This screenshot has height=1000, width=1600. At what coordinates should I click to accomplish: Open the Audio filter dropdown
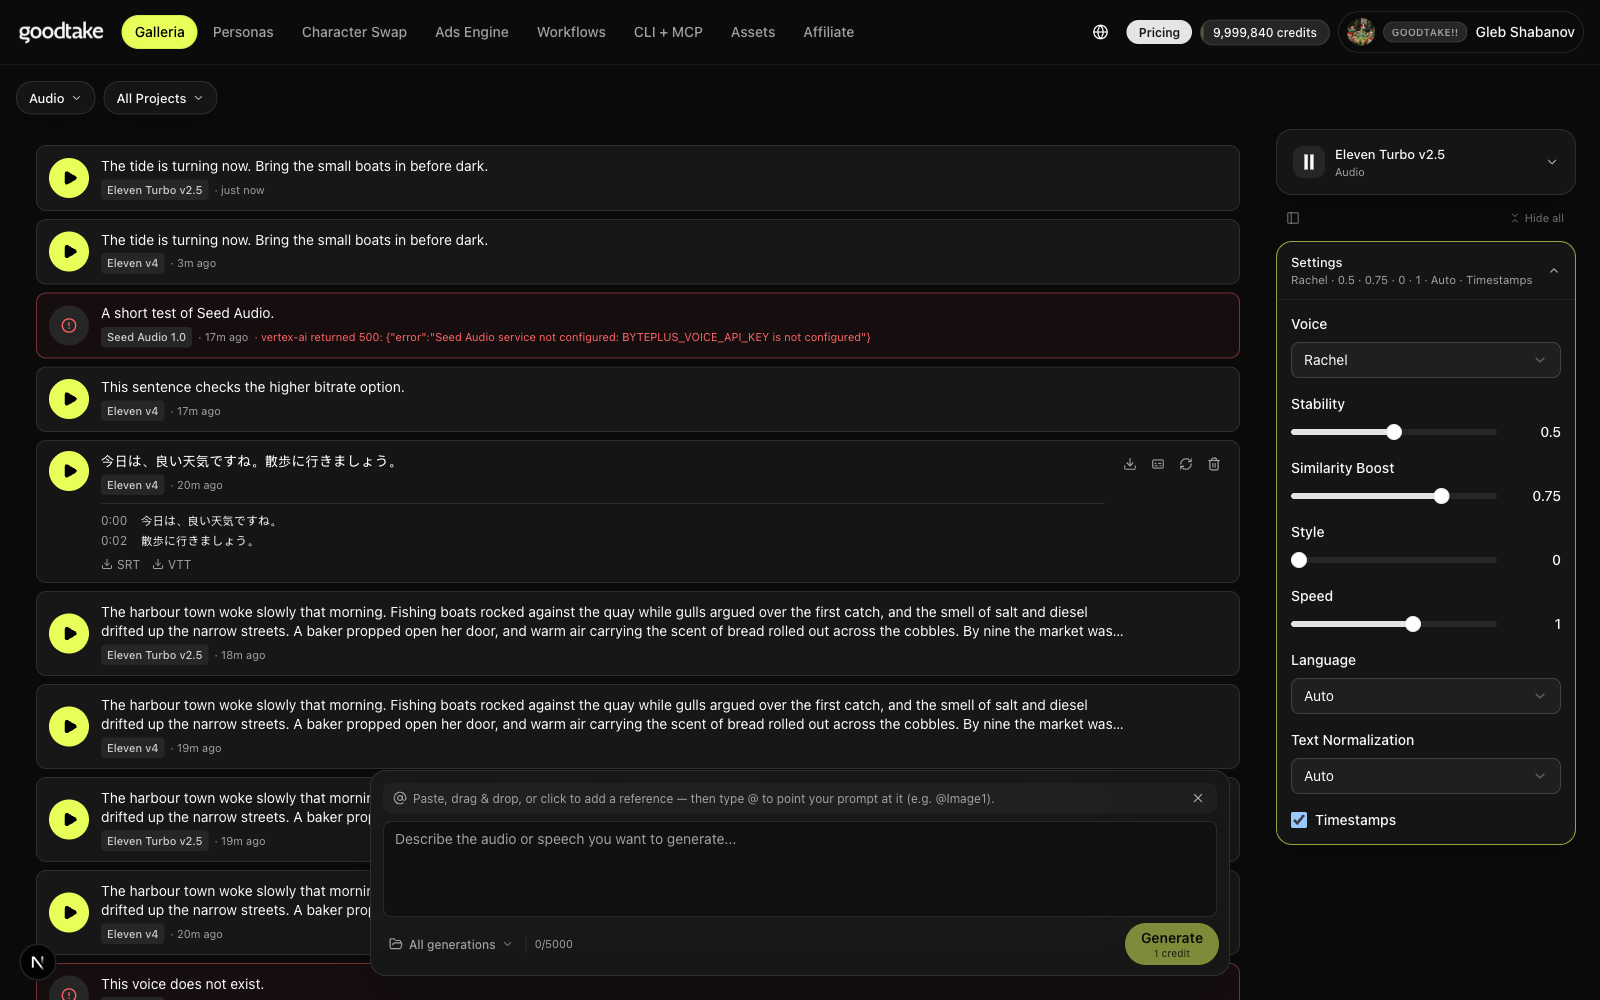(x=55, y=98)
